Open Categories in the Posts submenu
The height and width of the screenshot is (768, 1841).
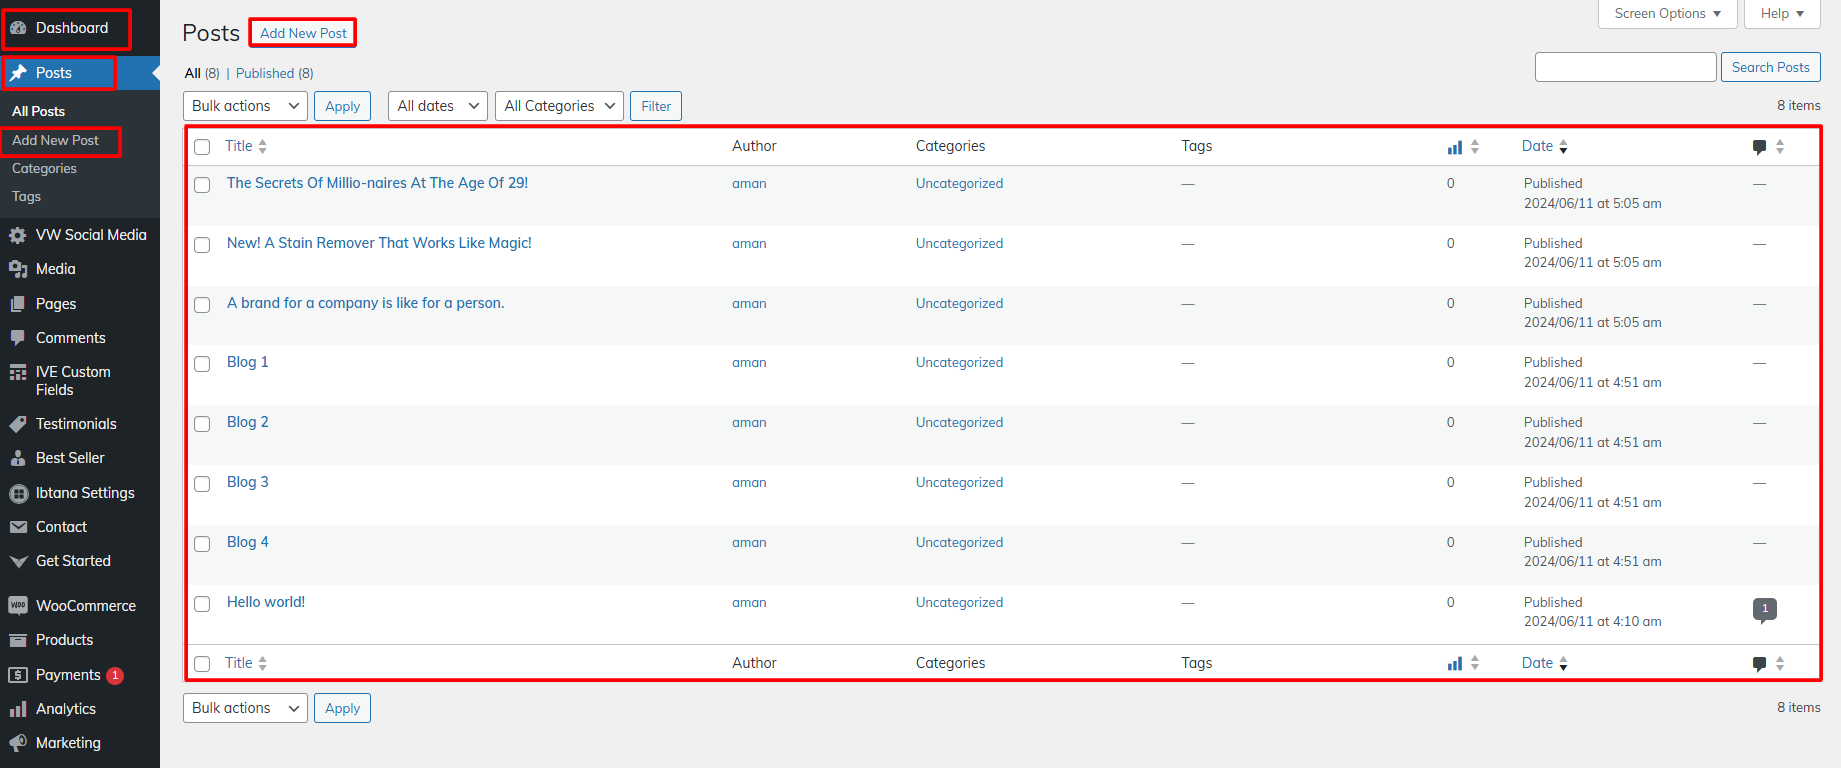click(44, 169)
